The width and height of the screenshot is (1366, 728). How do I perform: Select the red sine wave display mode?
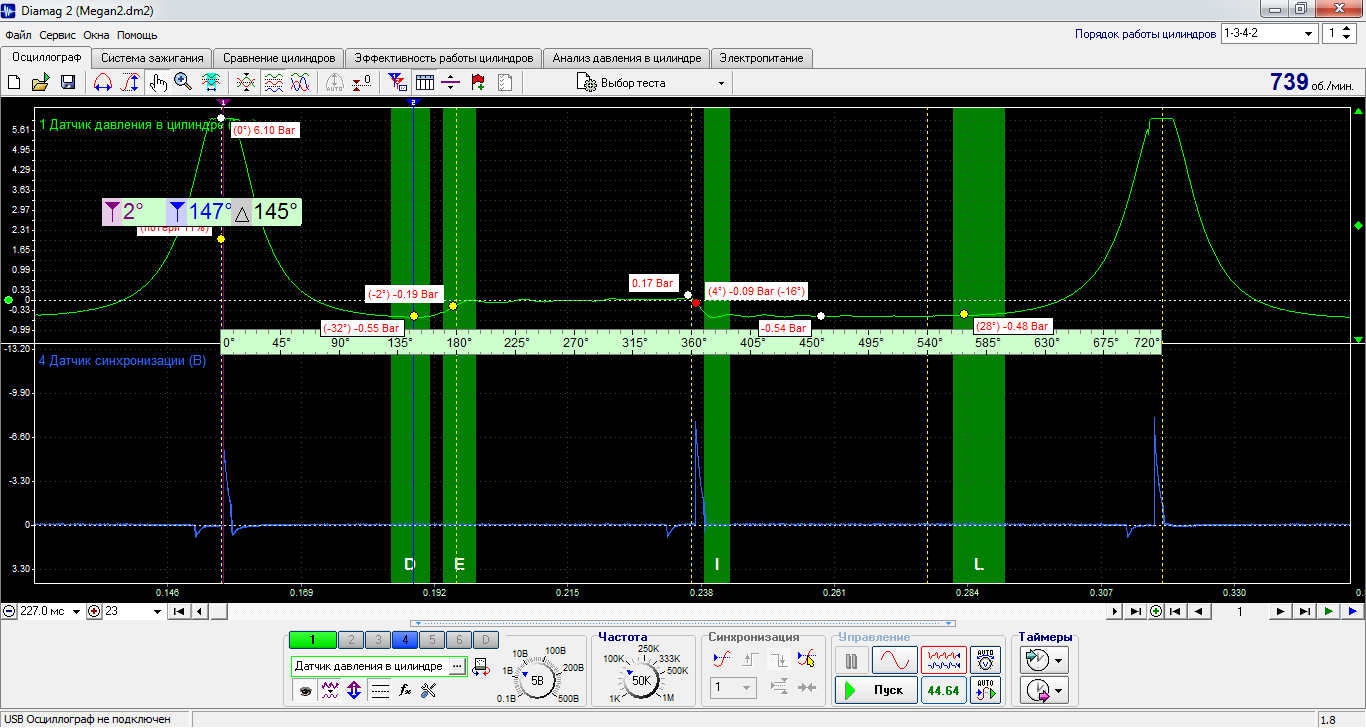pos(894,660)
